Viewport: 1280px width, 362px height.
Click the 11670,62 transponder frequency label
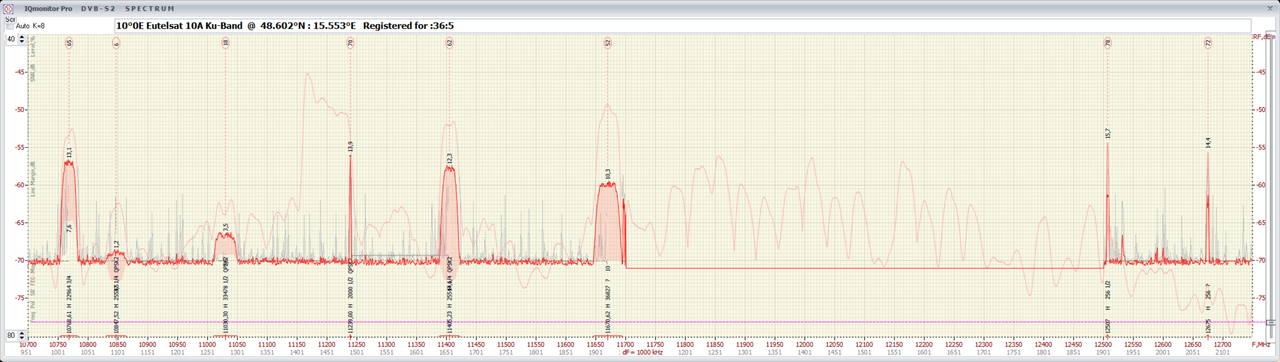(608, 323)
